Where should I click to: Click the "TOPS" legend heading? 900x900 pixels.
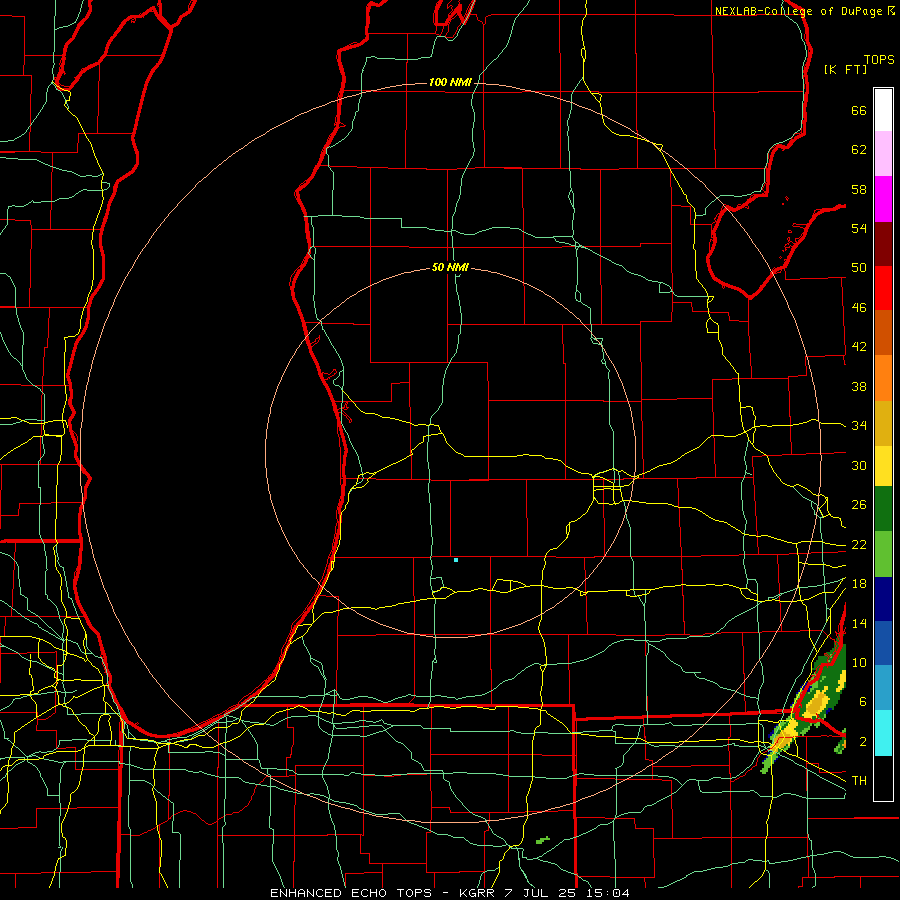tap(879, 60)
